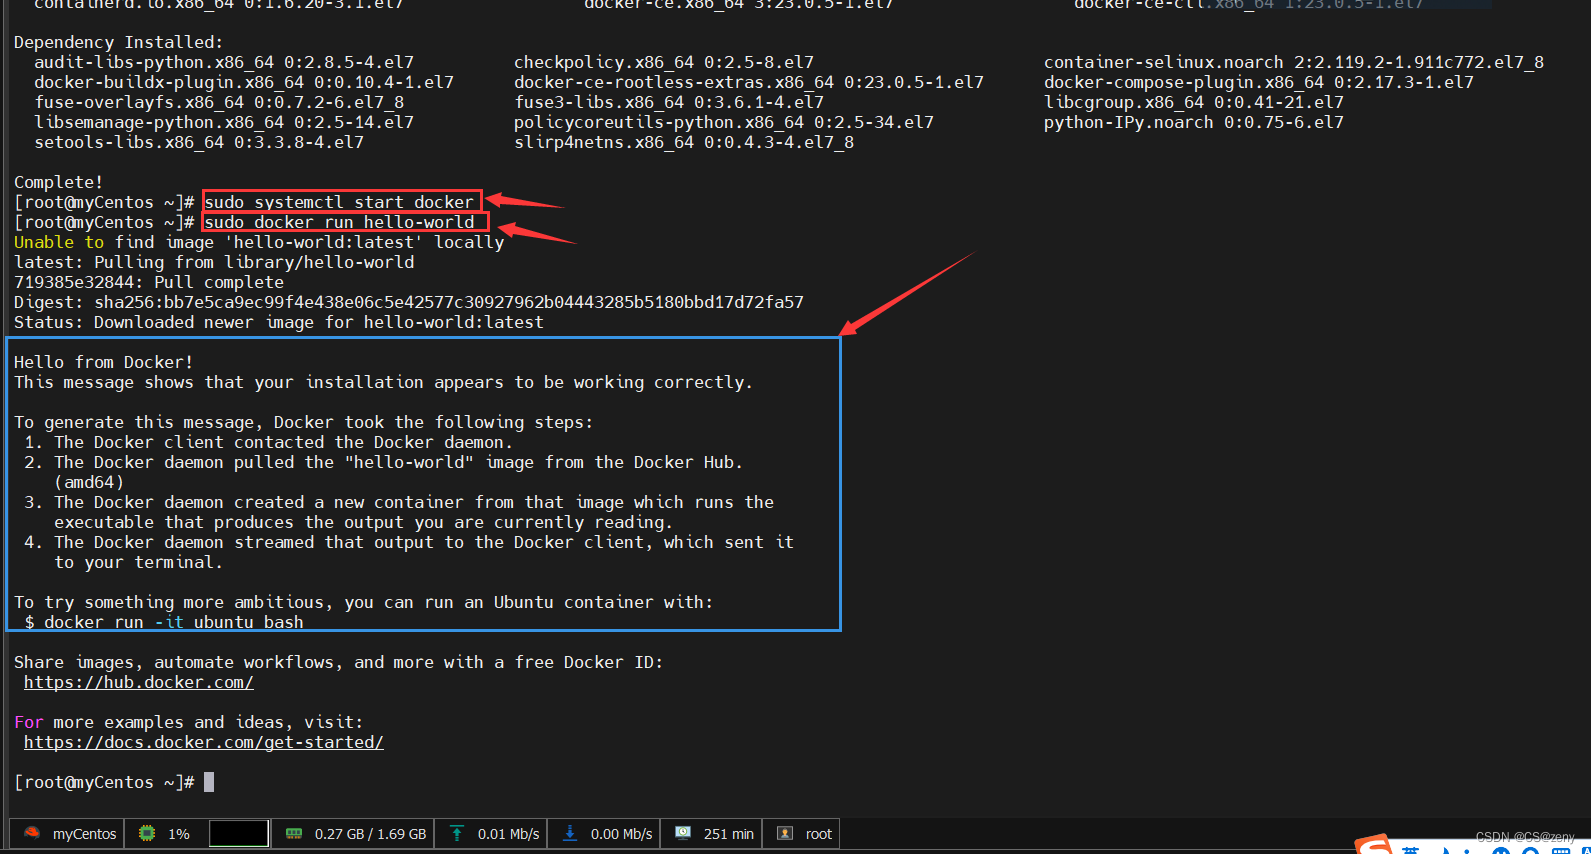Viewport: 1591px width, 854px height.
Task: Click step 2 'daemon pulled the hello-world' line
Action: click(383, 462)
